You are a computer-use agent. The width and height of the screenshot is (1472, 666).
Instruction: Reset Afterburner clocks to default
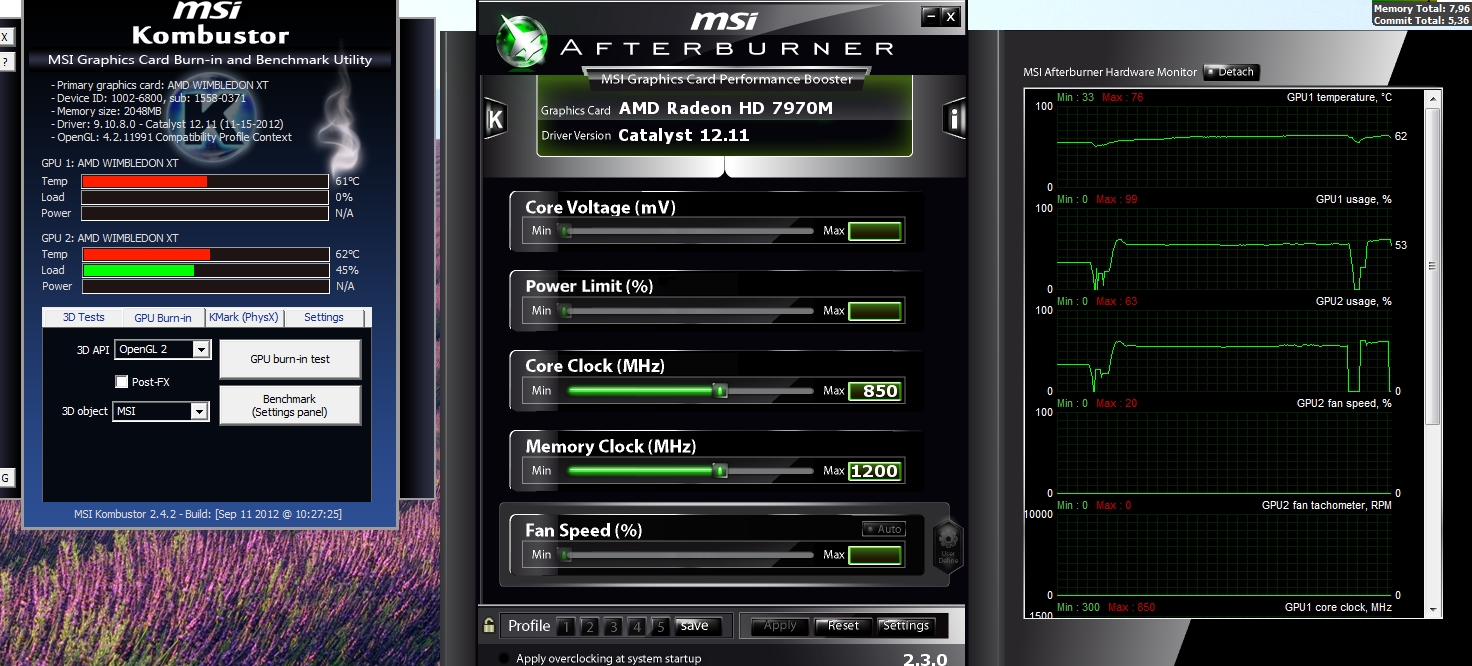843,626
